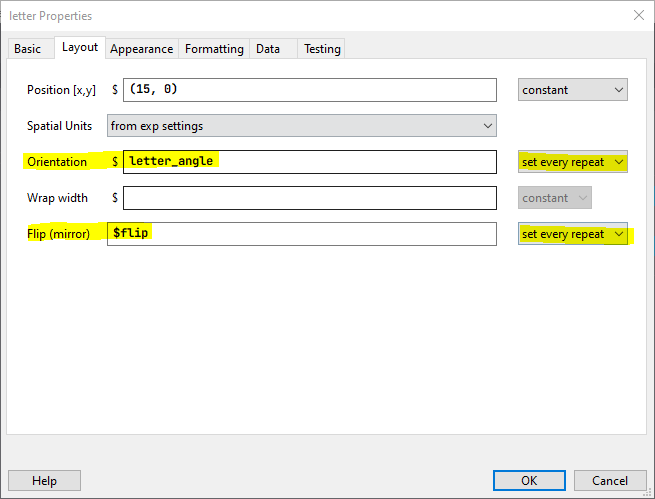Viewport: 655px width, 499px height.
Task: Open Orientation's set every repeat dropdown
Action: (573, 162)
